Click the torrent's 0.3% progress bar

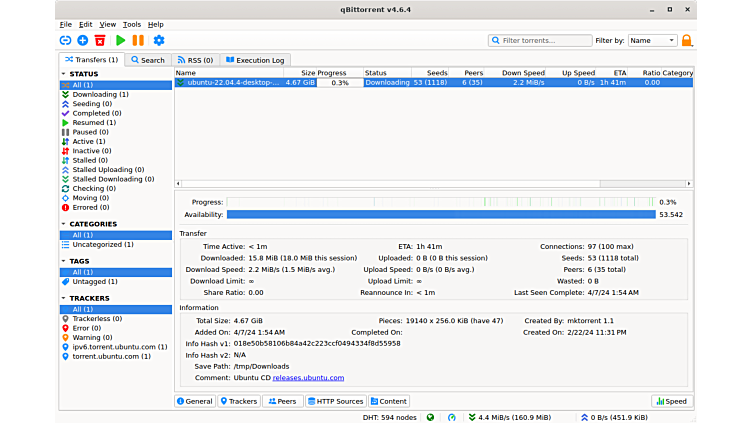340,83
